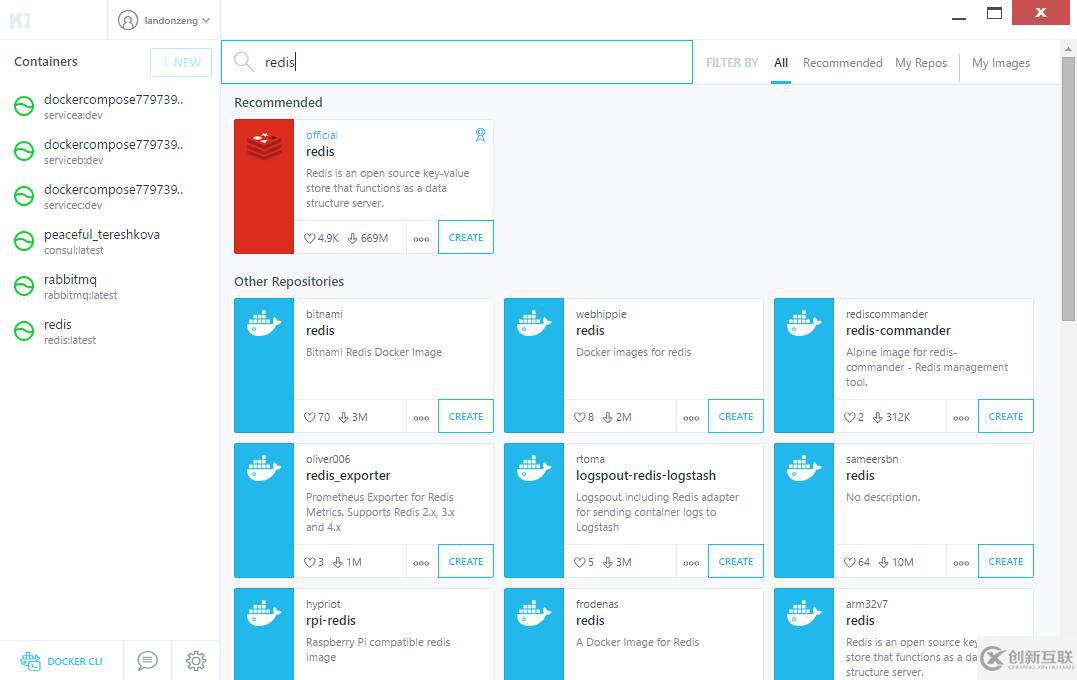
Task: Like the bitnami redis image
Action: (x=309, y=417)
